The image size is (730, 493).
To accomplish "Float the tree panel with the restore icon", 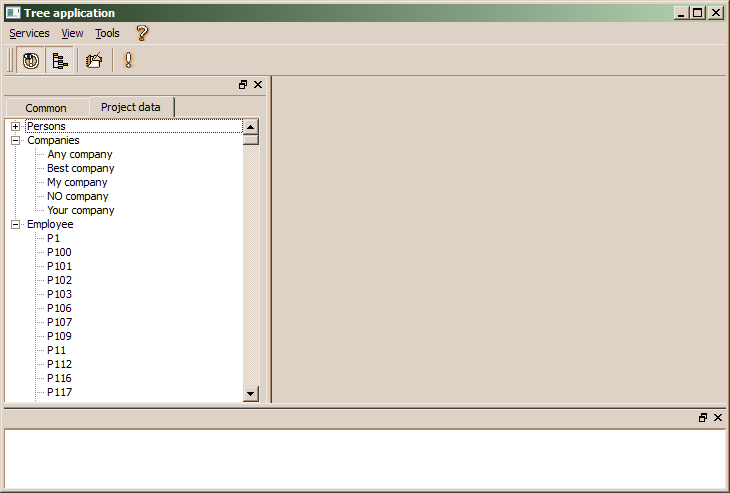I will point(243,85).
